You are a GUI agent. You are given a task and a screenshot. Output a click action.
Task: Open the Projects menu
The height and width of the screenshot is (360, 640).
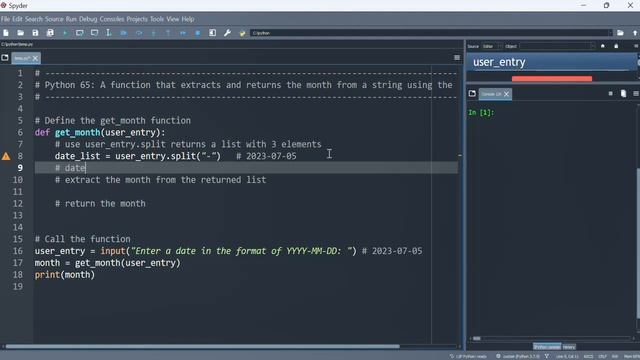[x=137, y=19]
